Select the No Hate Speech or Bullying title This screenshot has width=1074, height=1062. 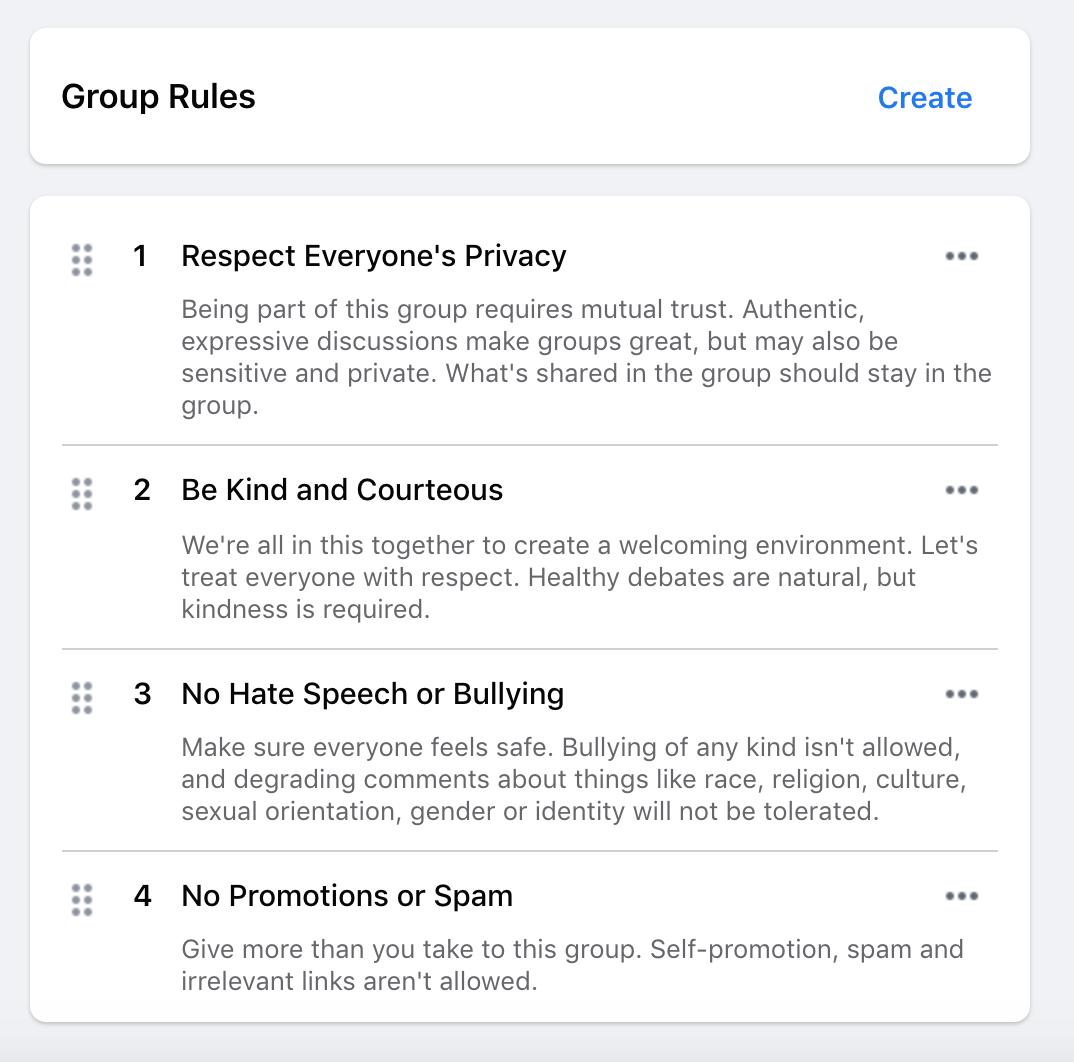coord(372,694)
